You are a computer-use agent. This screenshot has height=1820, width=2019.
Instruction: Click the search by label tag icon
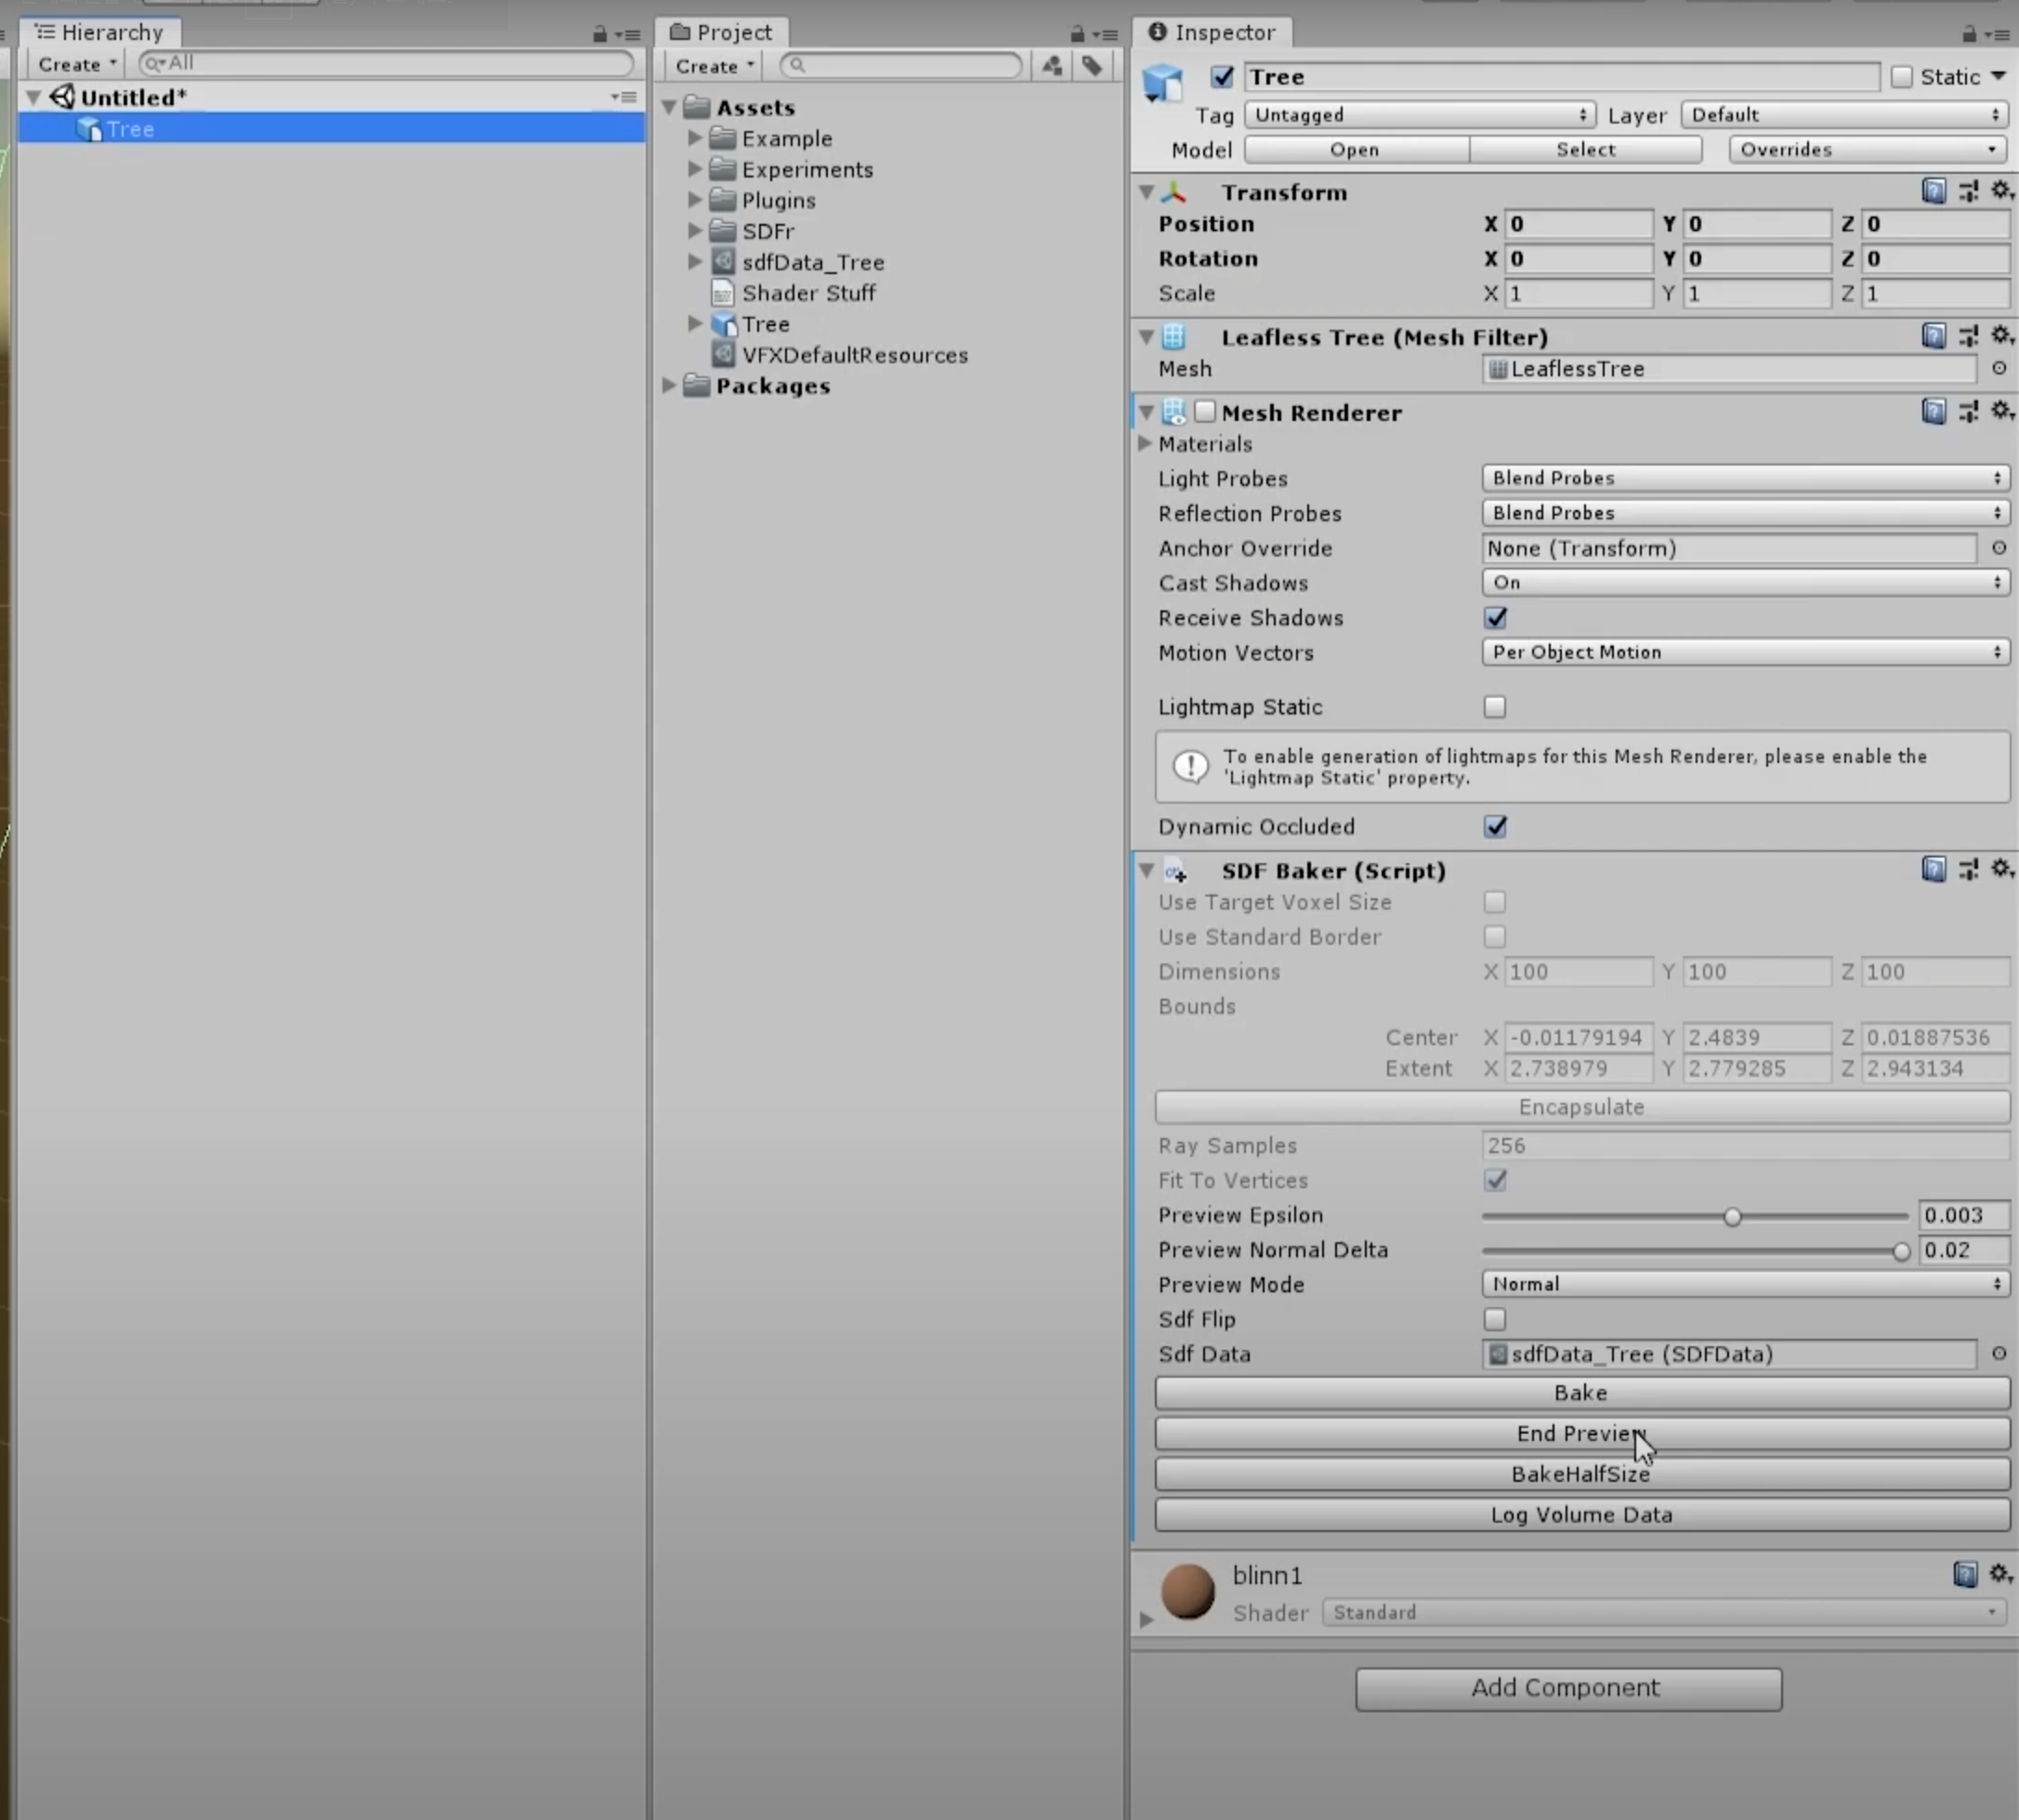(x=1092, y=66)
